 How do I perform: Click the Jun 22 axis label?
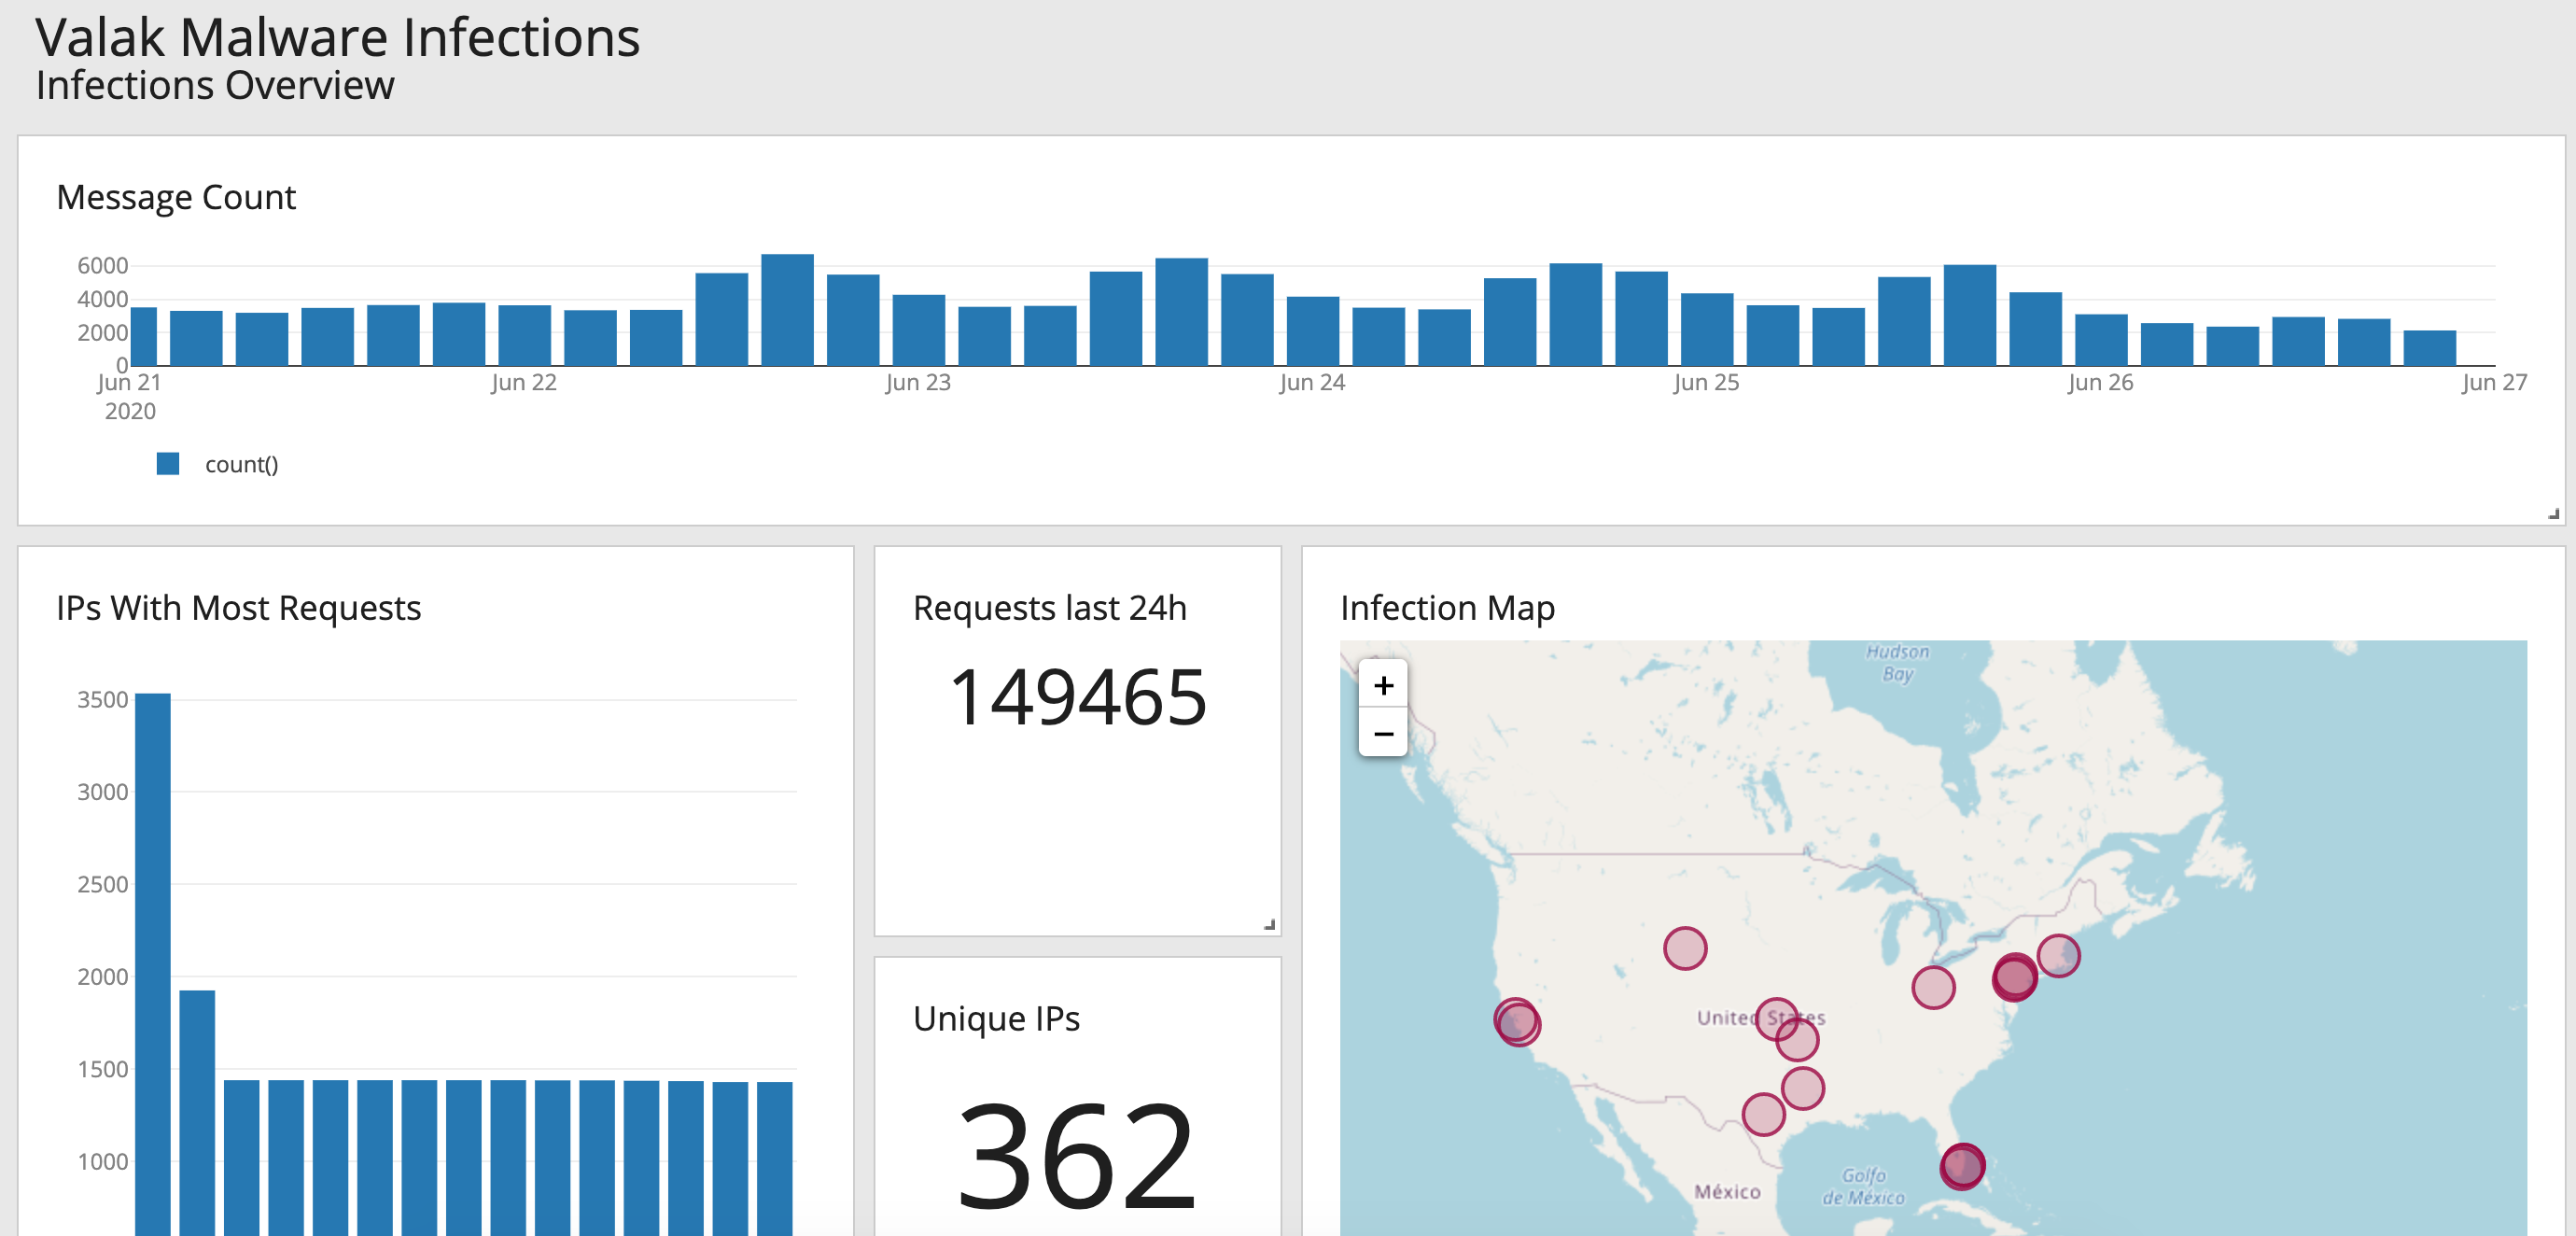click(523, 382)
